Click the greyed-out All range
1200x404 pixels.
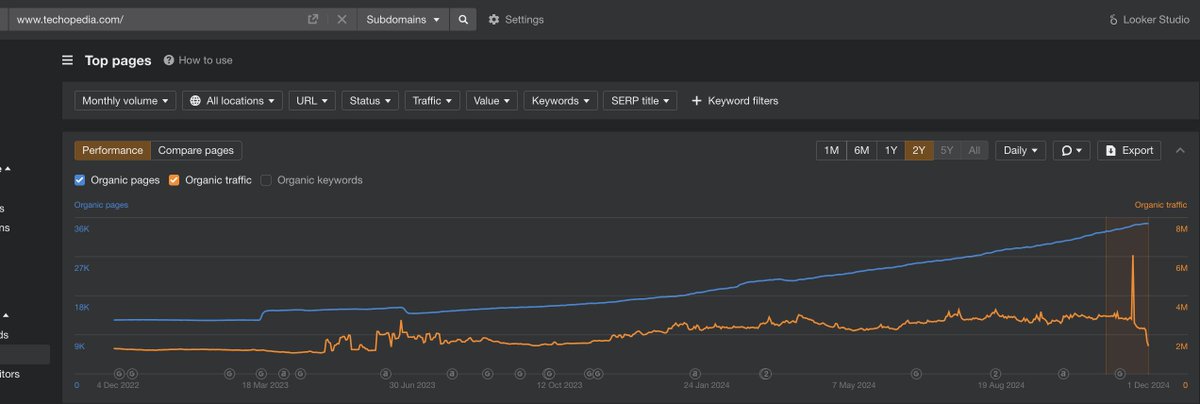[x=975, y=150]
